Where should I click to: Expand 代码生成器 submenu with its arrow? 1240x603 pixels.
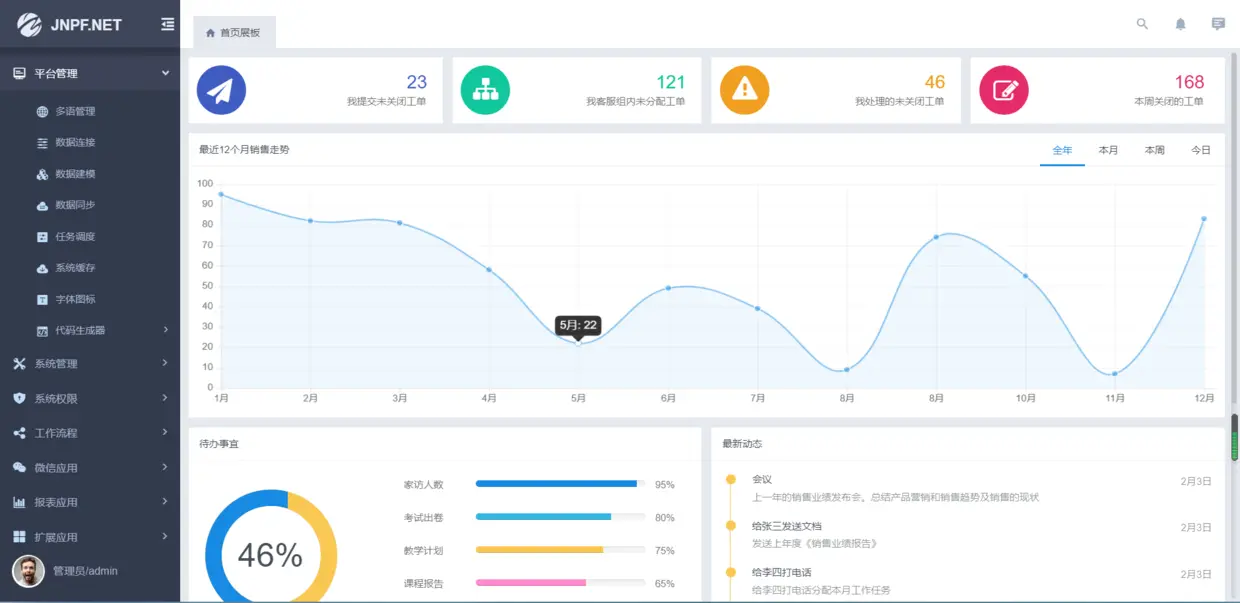165,330
